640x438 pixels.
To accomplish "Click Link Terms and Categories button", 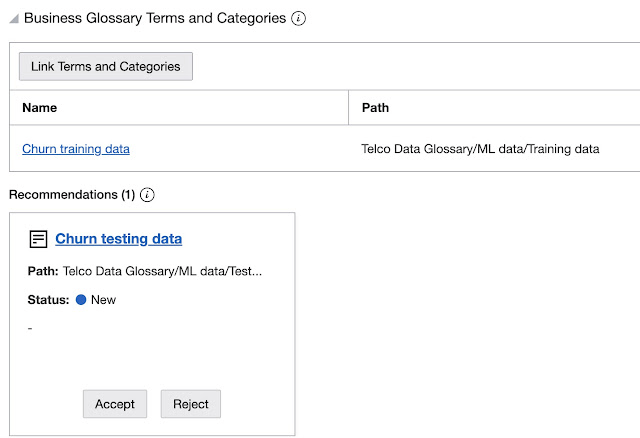I will click(106, 66).
